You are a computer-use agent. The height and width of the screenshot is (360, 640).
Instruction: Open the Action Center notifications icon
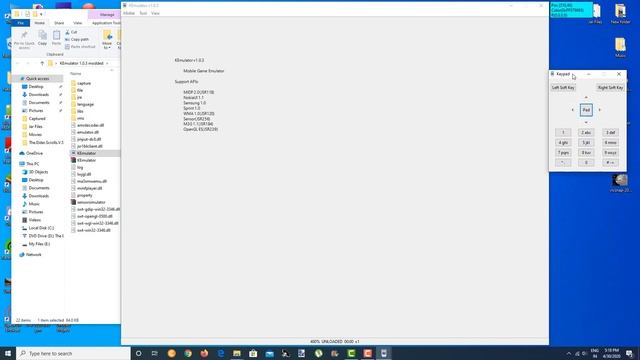[629, 353]
